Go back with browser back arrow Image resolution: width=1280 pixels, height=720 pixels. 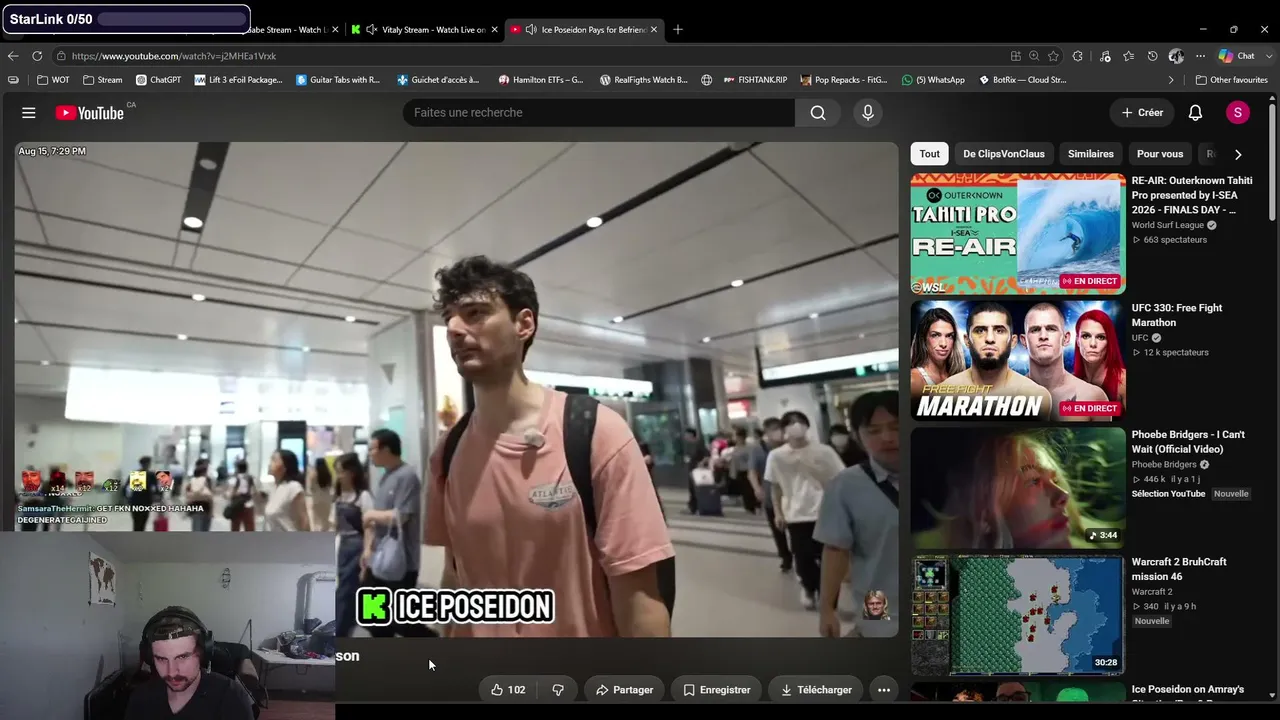13,56
